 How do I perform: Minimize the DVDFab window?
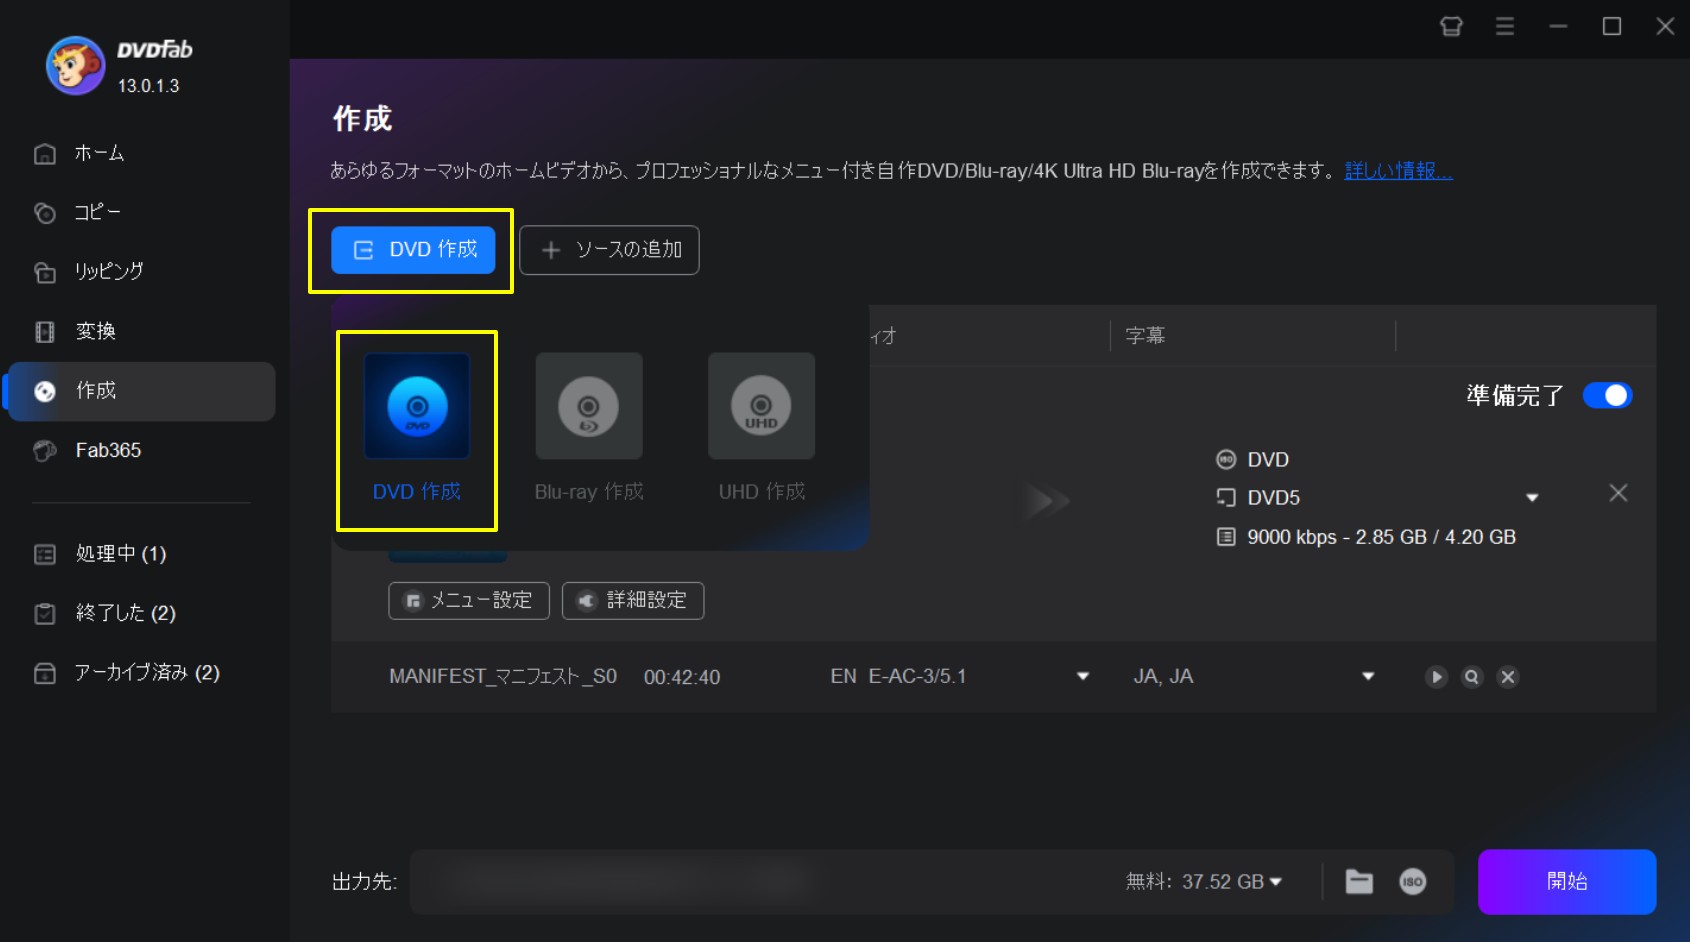1558,26
